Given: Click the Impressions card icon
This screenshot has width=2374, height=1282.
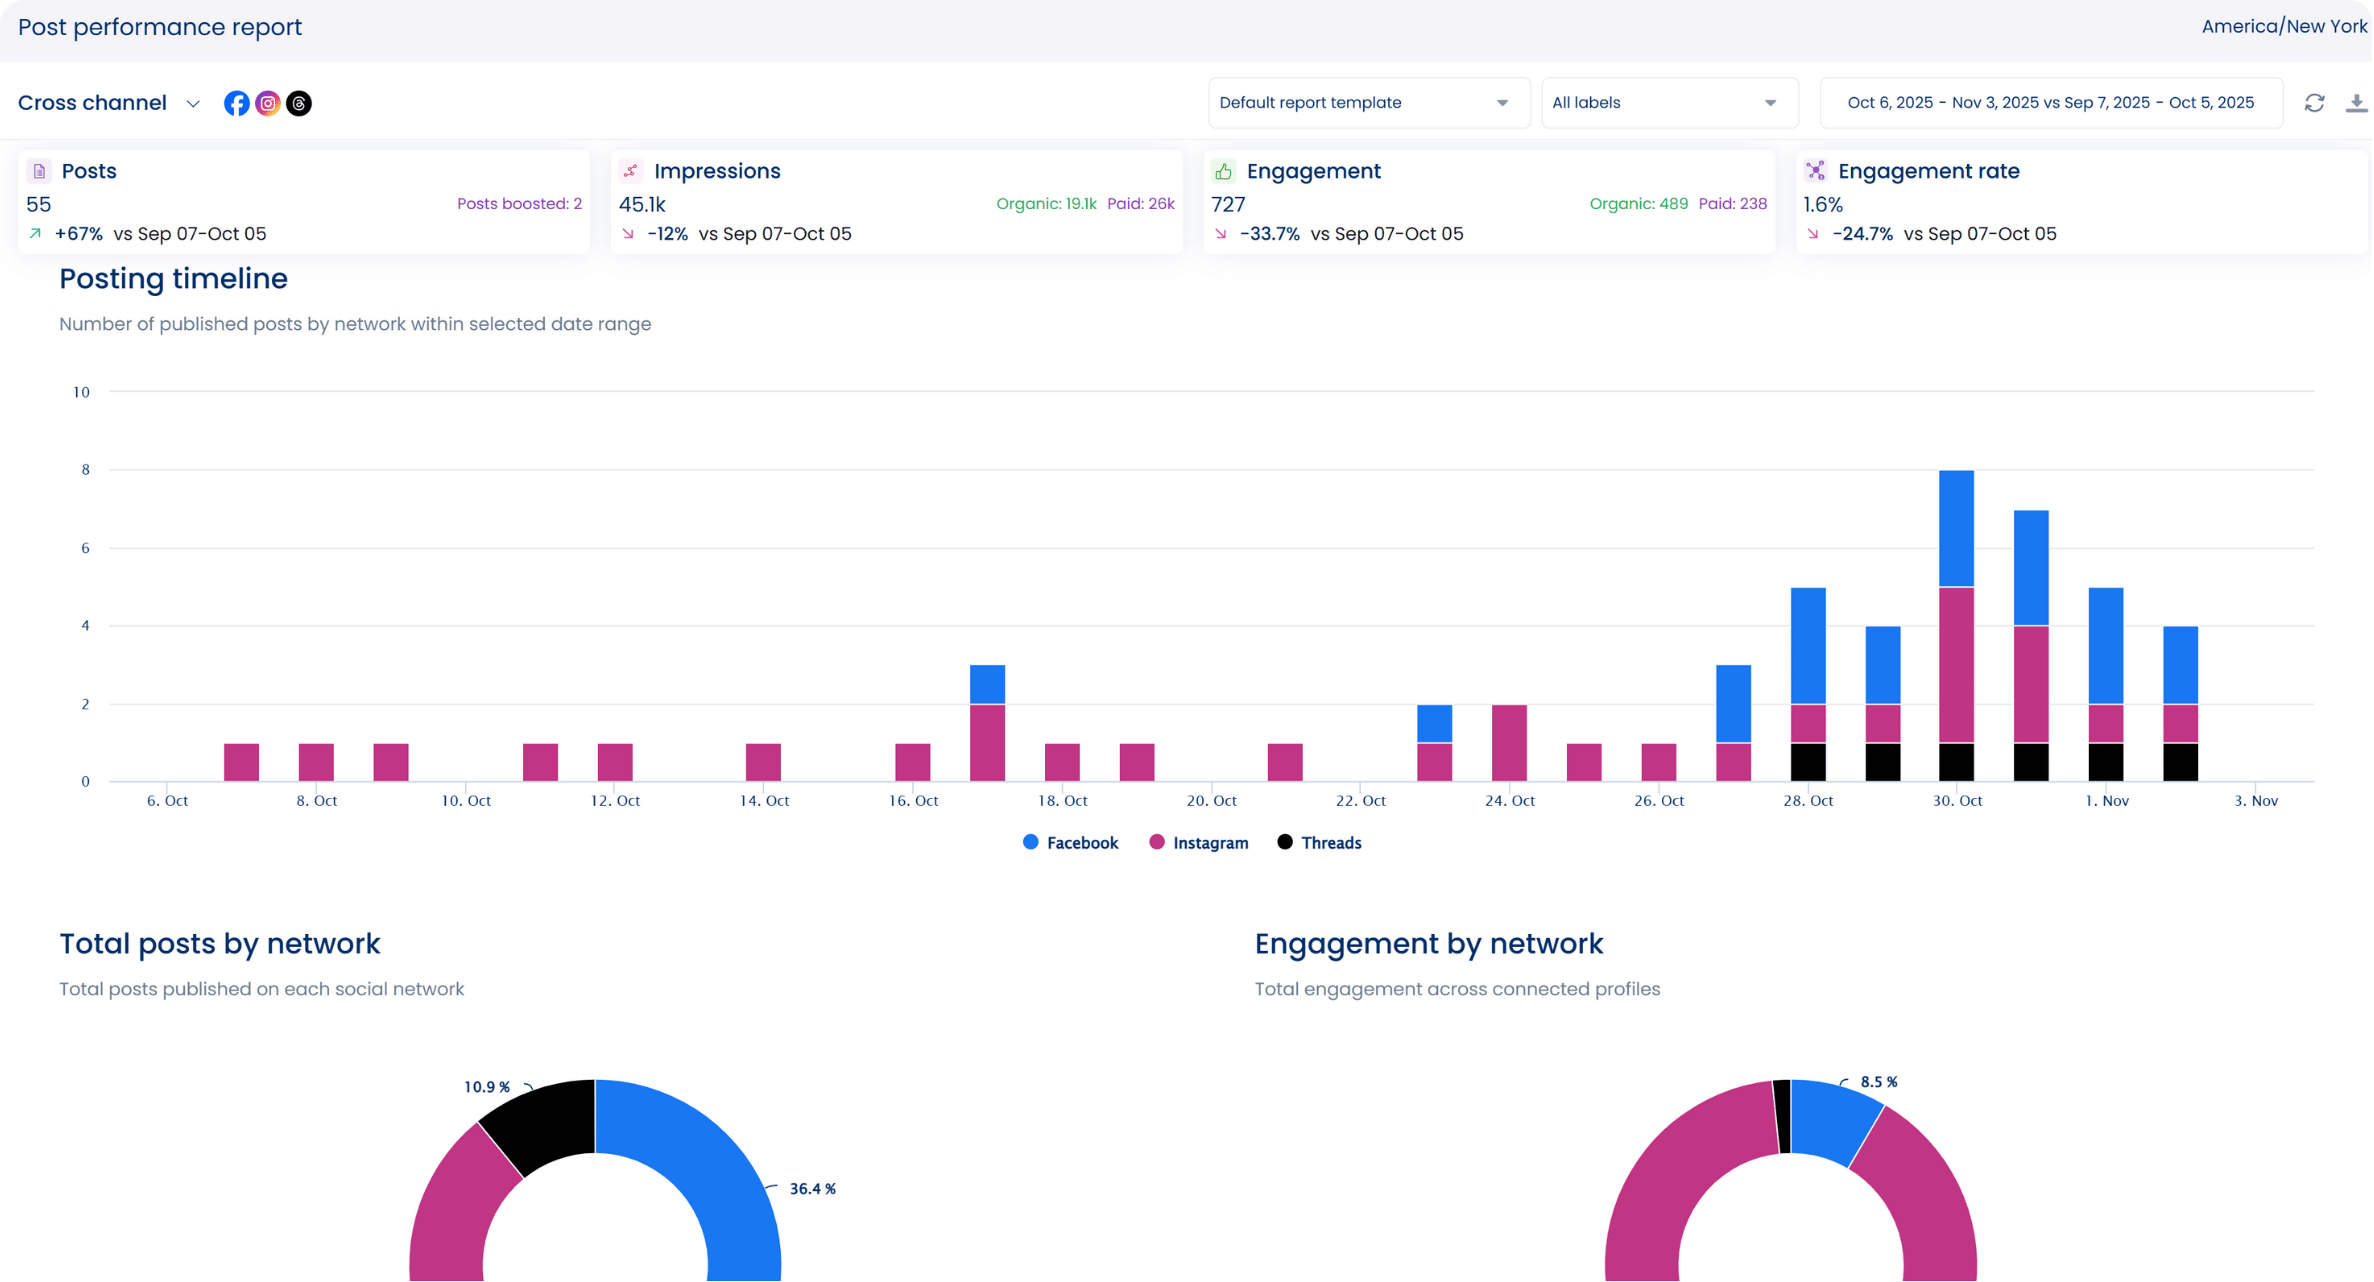Looking at the screenshot, I should click(630, 171).
